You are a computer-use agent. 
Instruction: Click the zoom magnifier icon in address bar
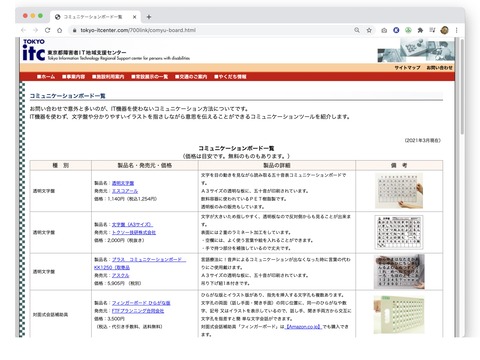pos(357,30)
